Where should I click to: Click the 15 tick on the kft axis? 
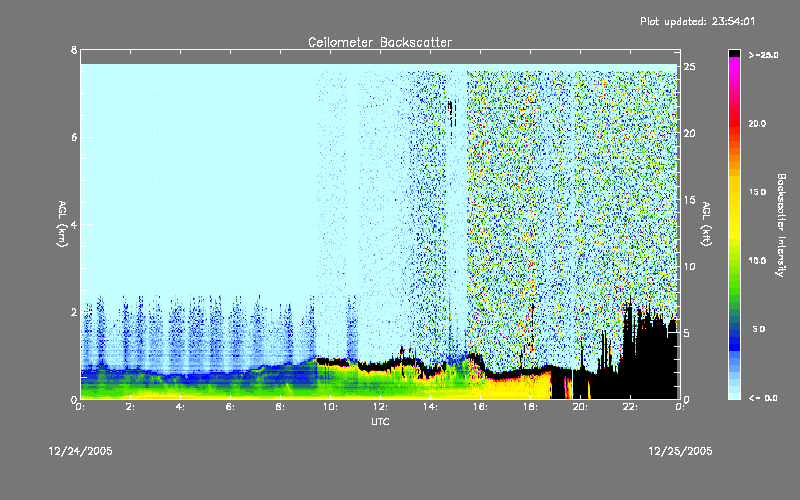click(689, 199)
